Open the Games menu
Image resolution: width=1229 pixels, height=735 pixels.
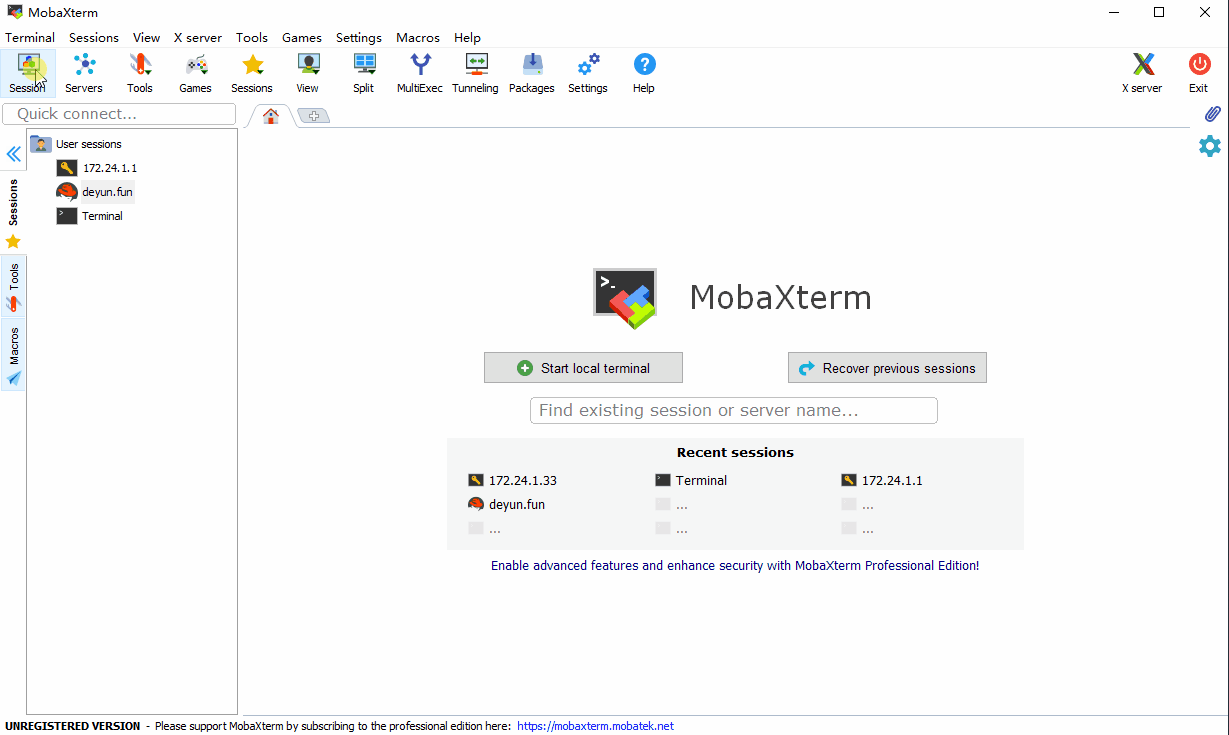pos(302,37)
